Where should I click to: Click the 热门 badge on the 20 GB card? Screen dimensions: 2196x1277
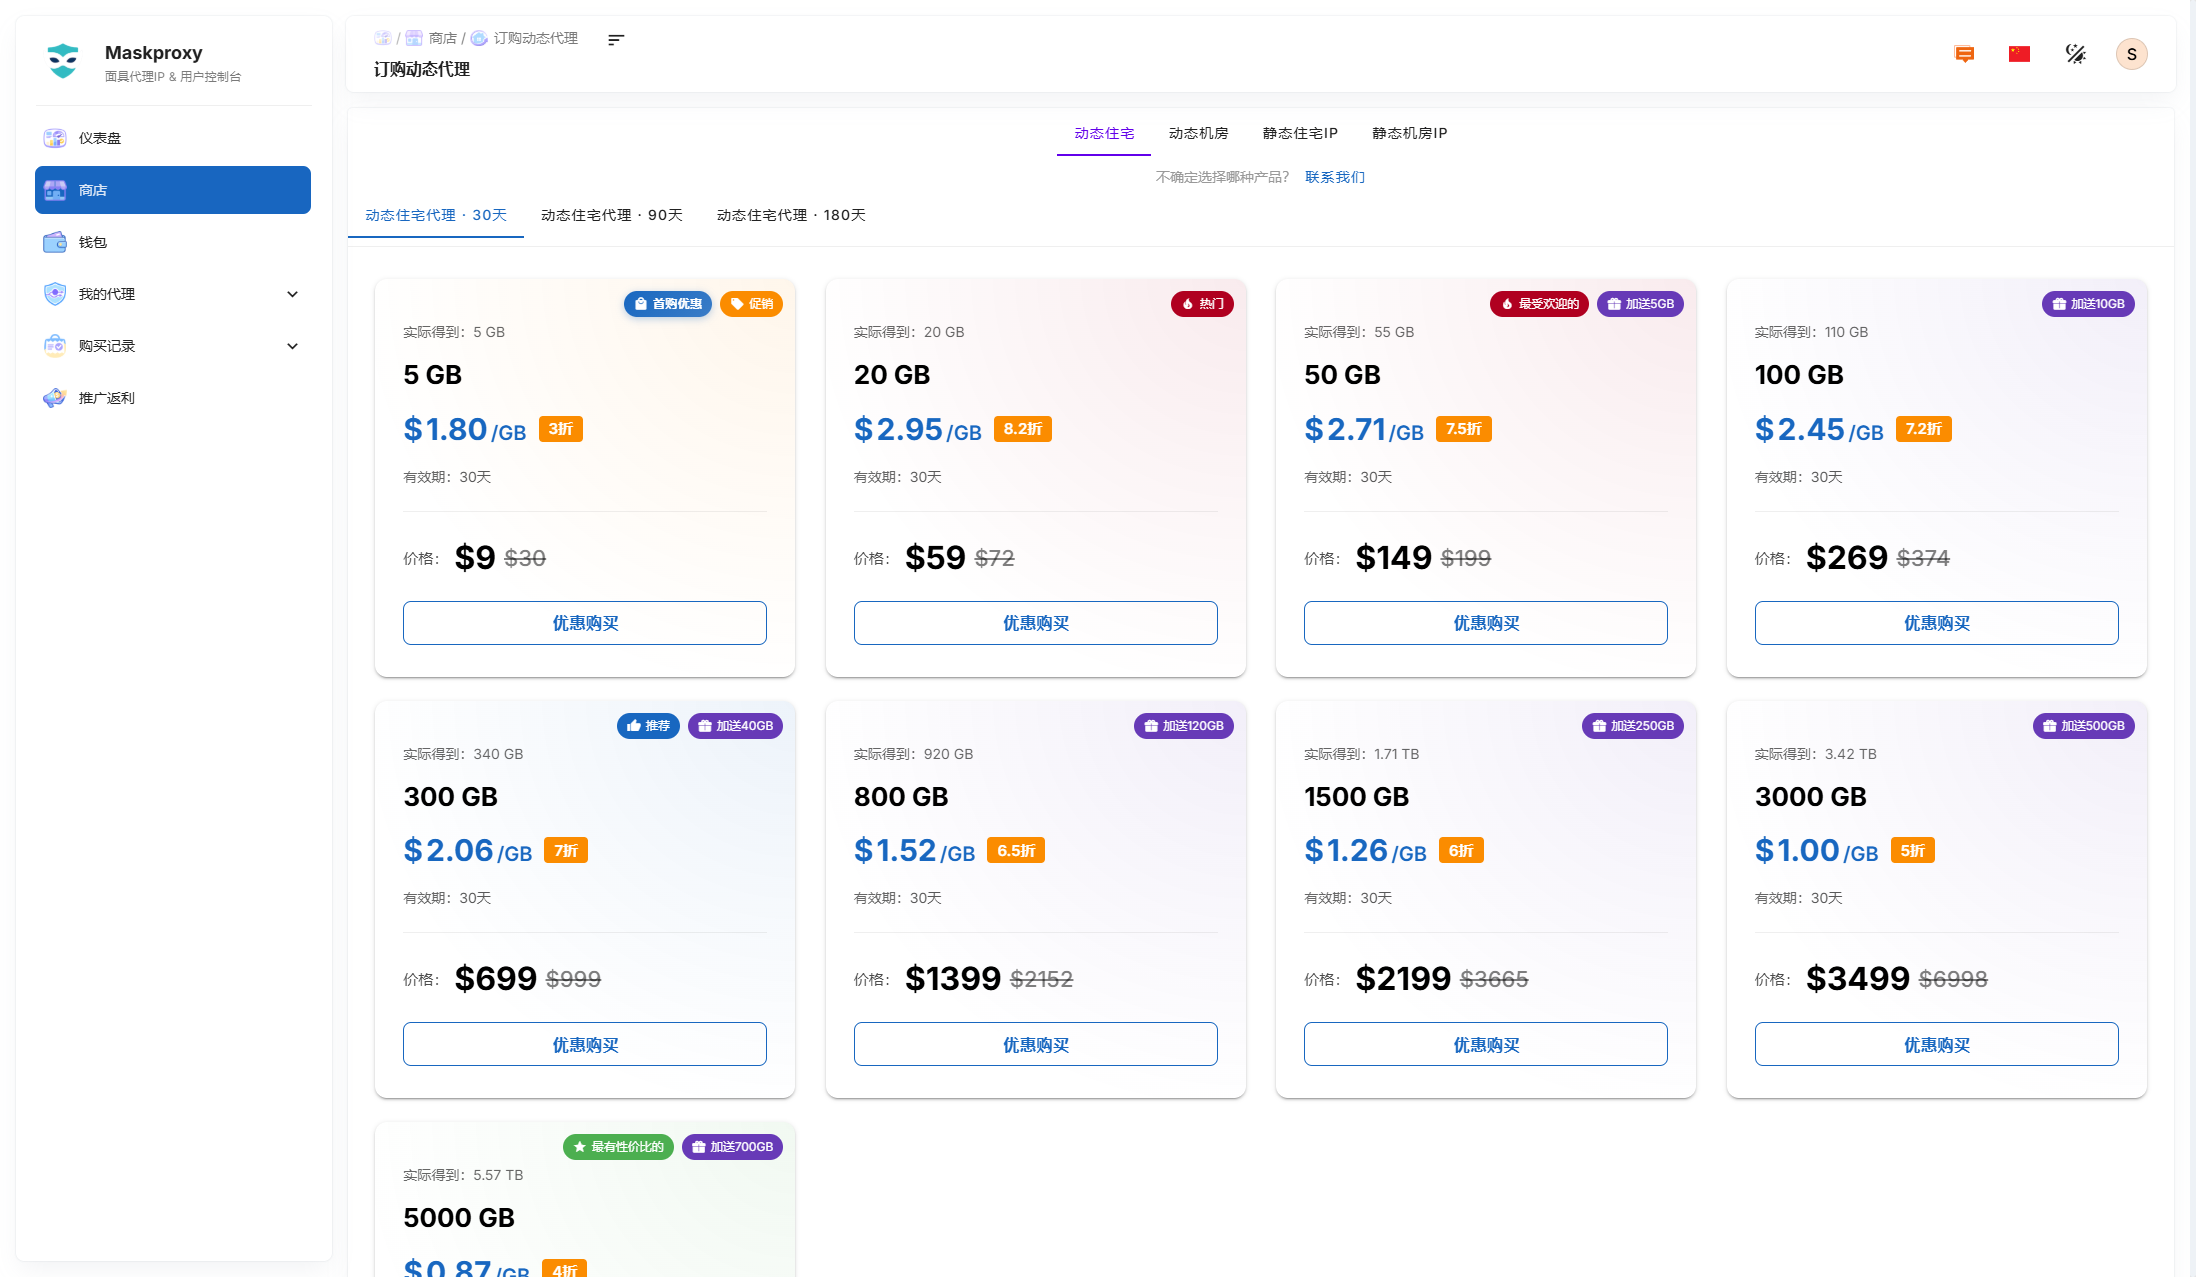coord(1202,304)
